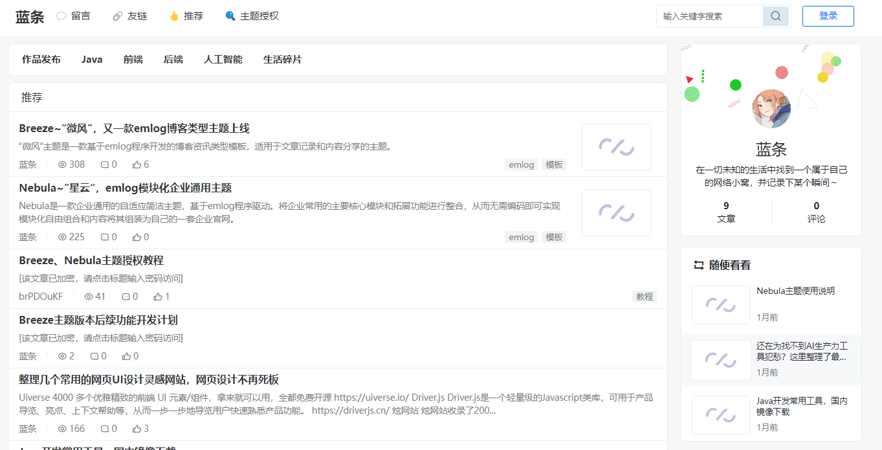Open the Java开发常用工具 sidebar post
882x450 pixels.
pos(802,406)
